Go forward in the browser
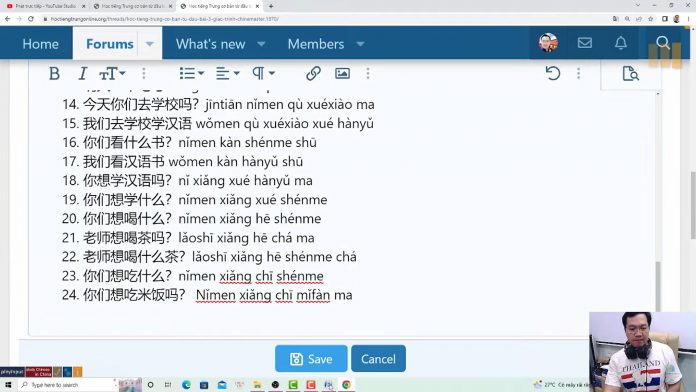 click(19, 19)
